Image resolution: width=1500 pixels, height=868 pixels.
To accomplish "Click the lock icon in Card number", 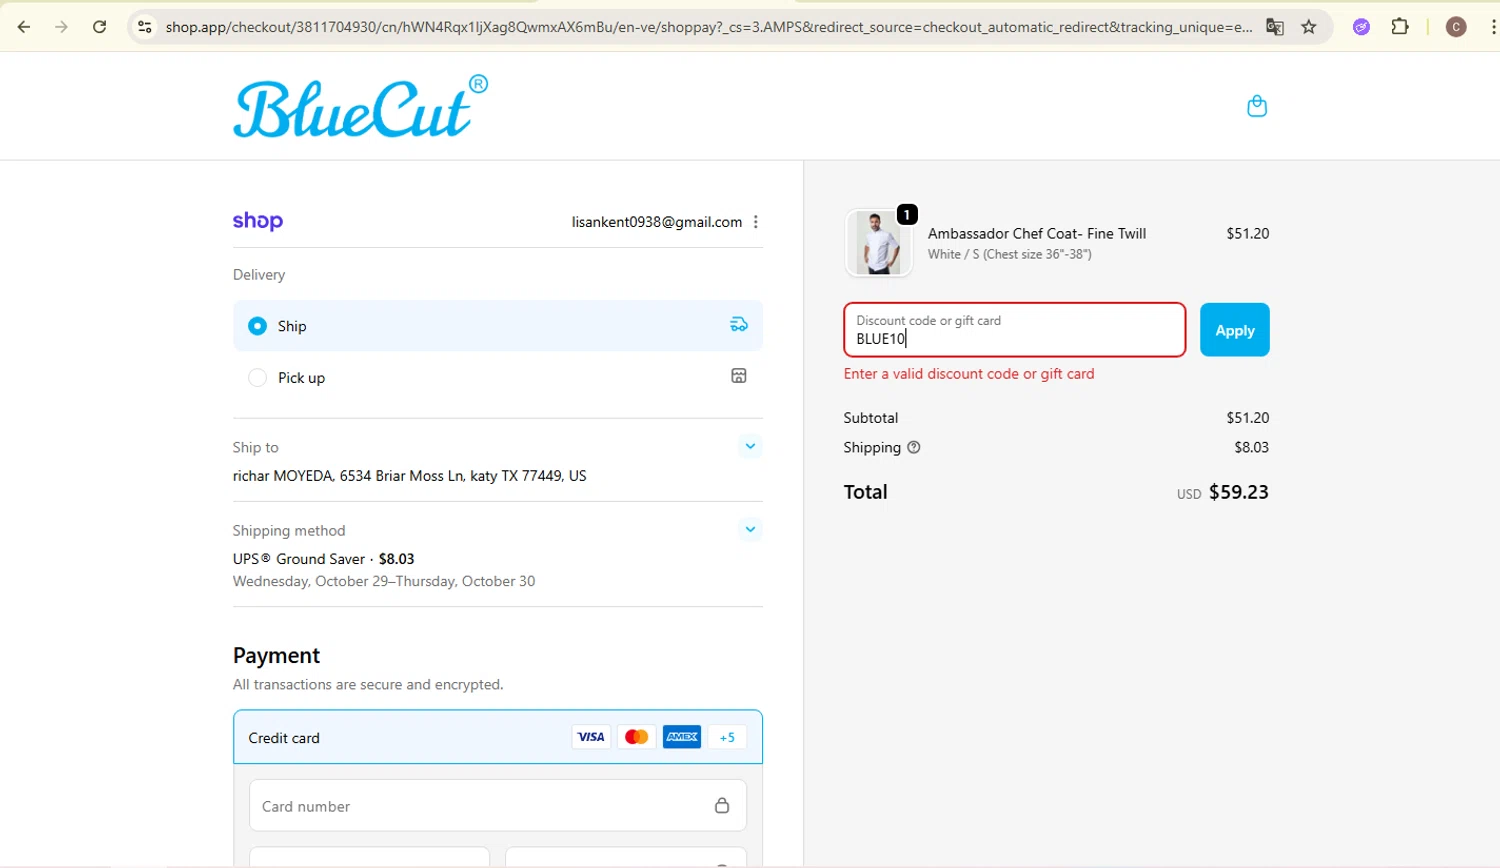I will pos(722,805).
